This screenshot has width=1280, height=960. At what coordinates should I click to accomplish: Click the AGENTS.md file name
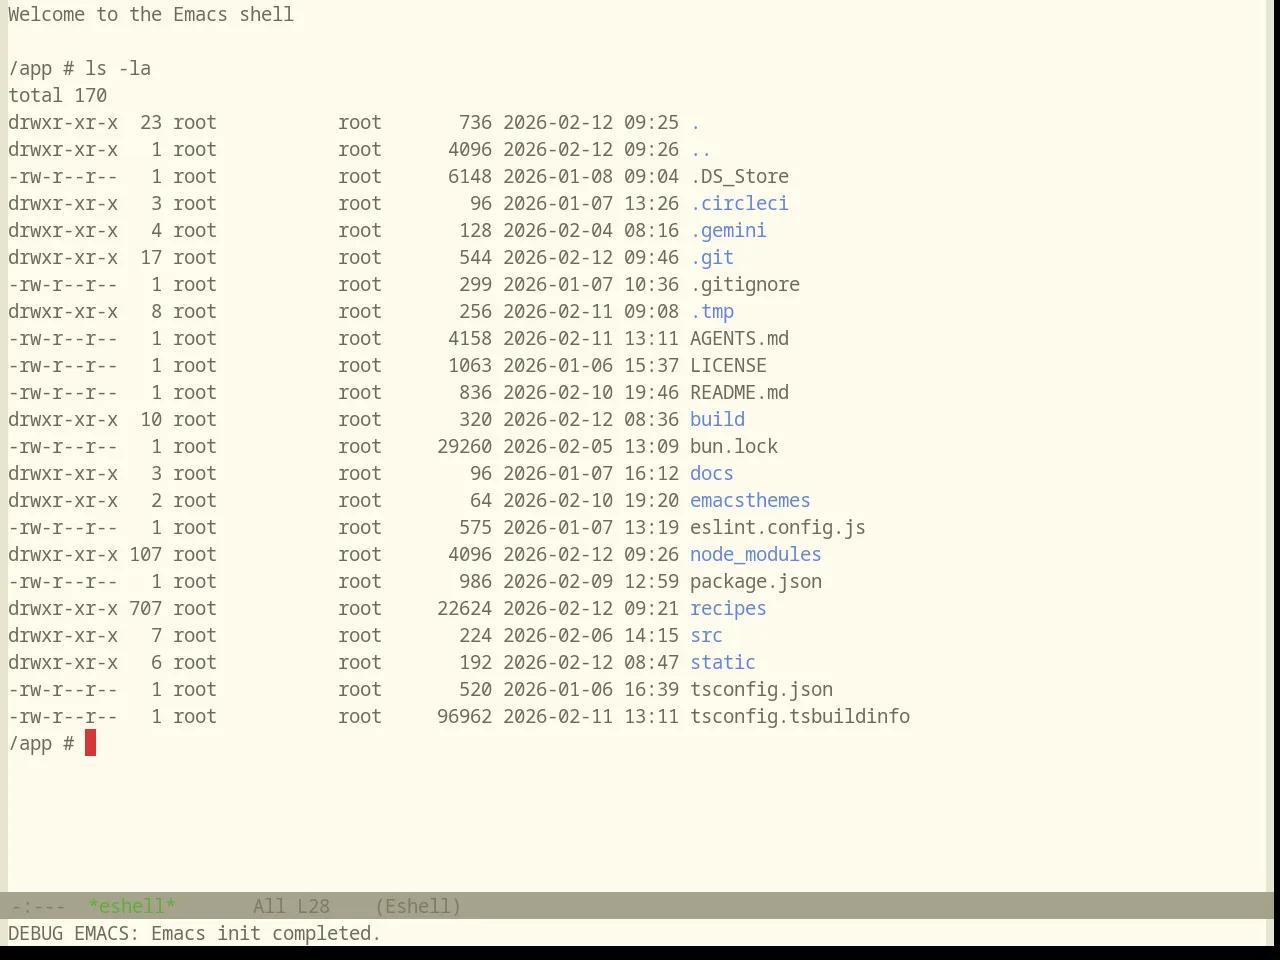coord(739,338)
